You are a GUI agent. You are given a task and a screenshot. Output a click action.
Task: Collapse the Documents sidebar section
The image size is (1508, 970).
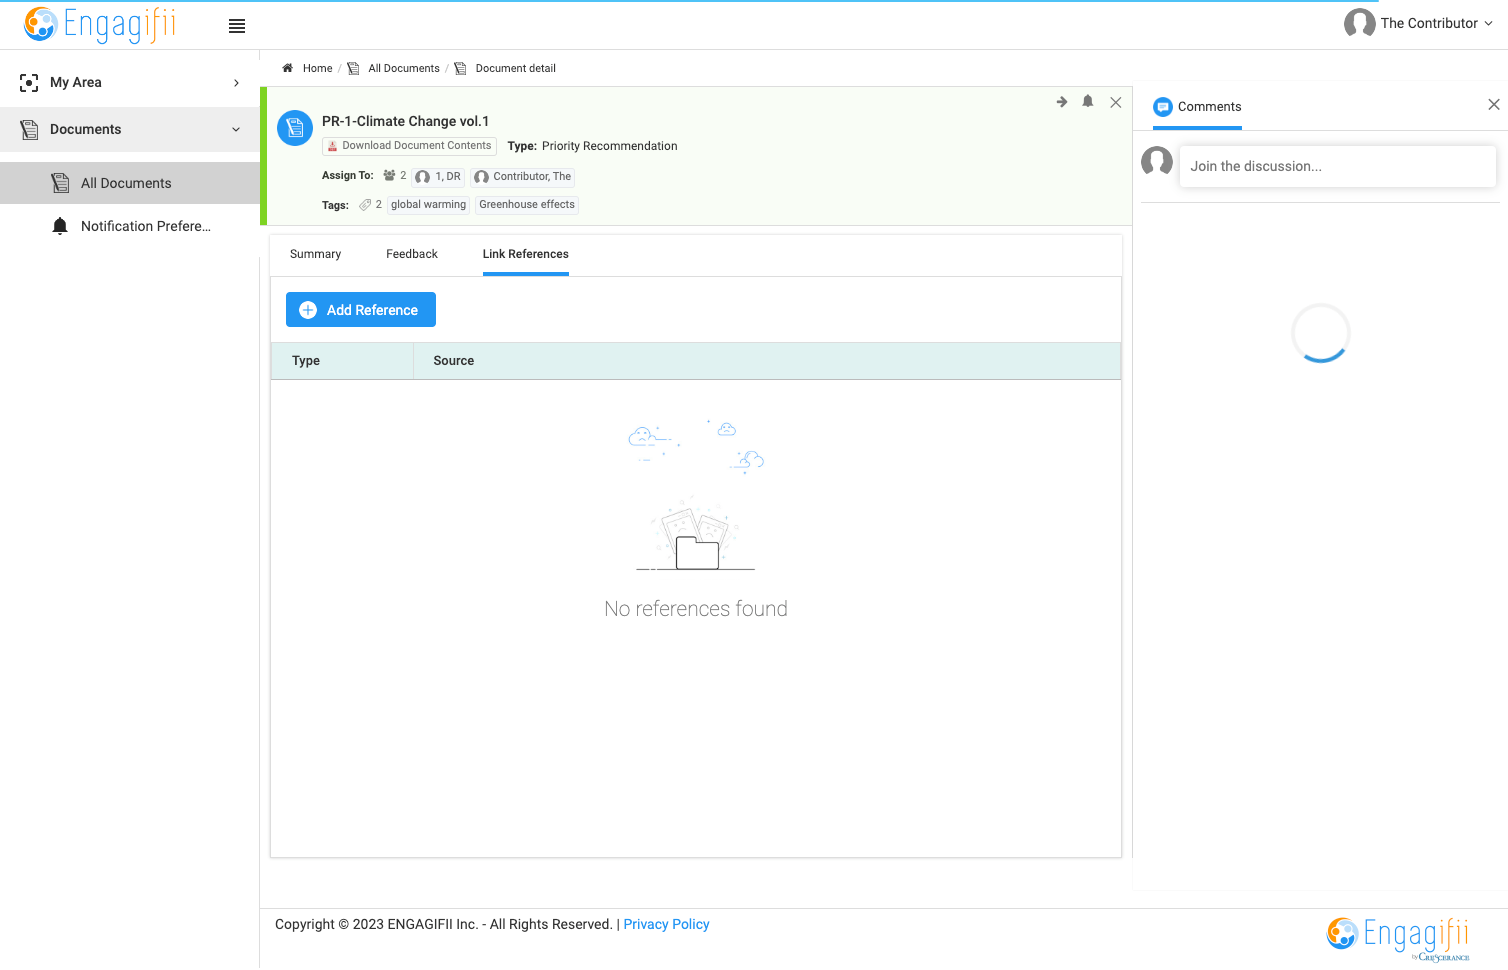tap(130, 129)
